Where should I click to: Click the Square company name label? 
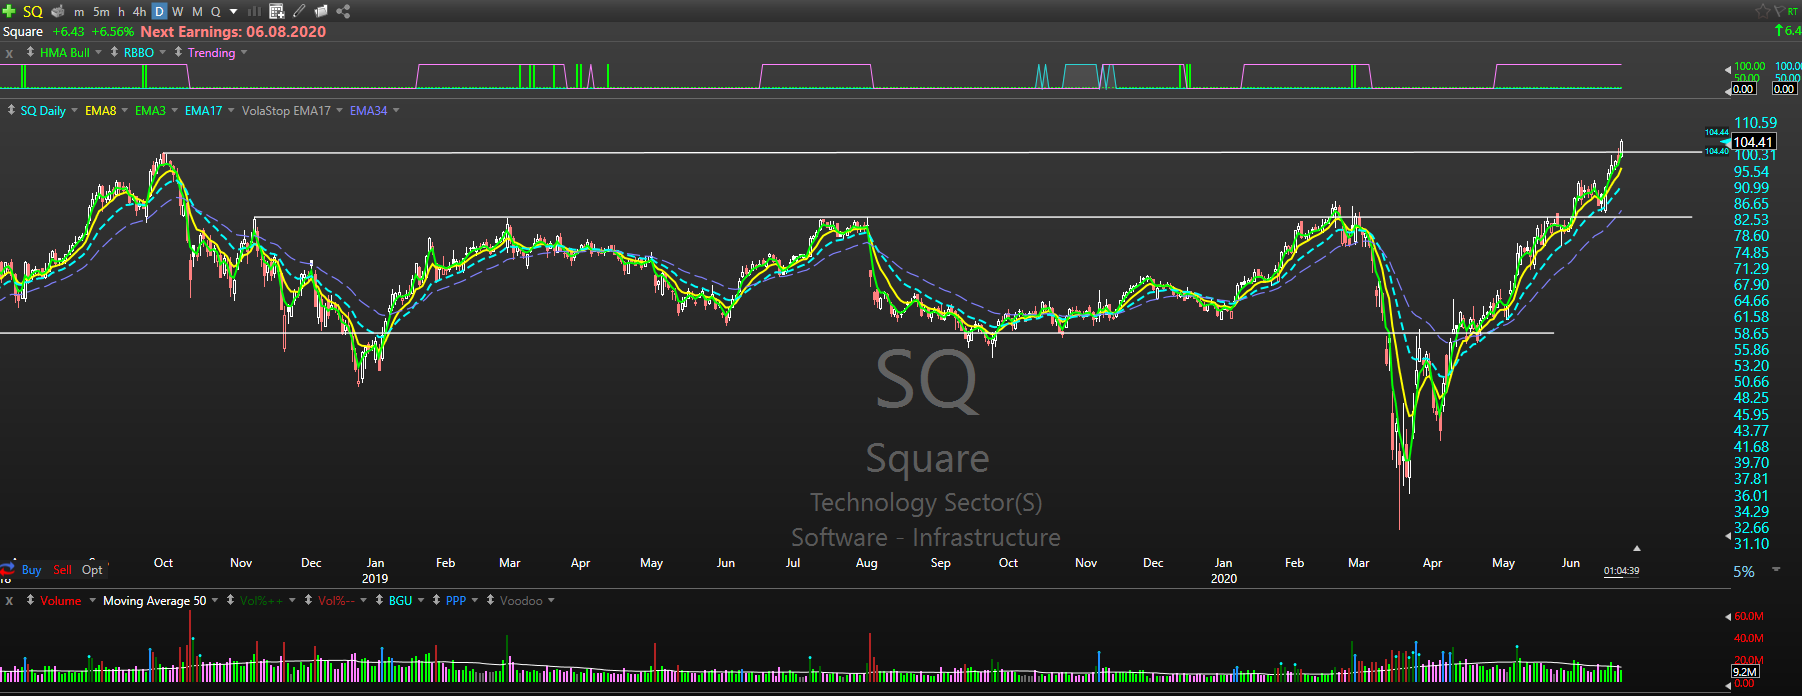coord(23,32)
